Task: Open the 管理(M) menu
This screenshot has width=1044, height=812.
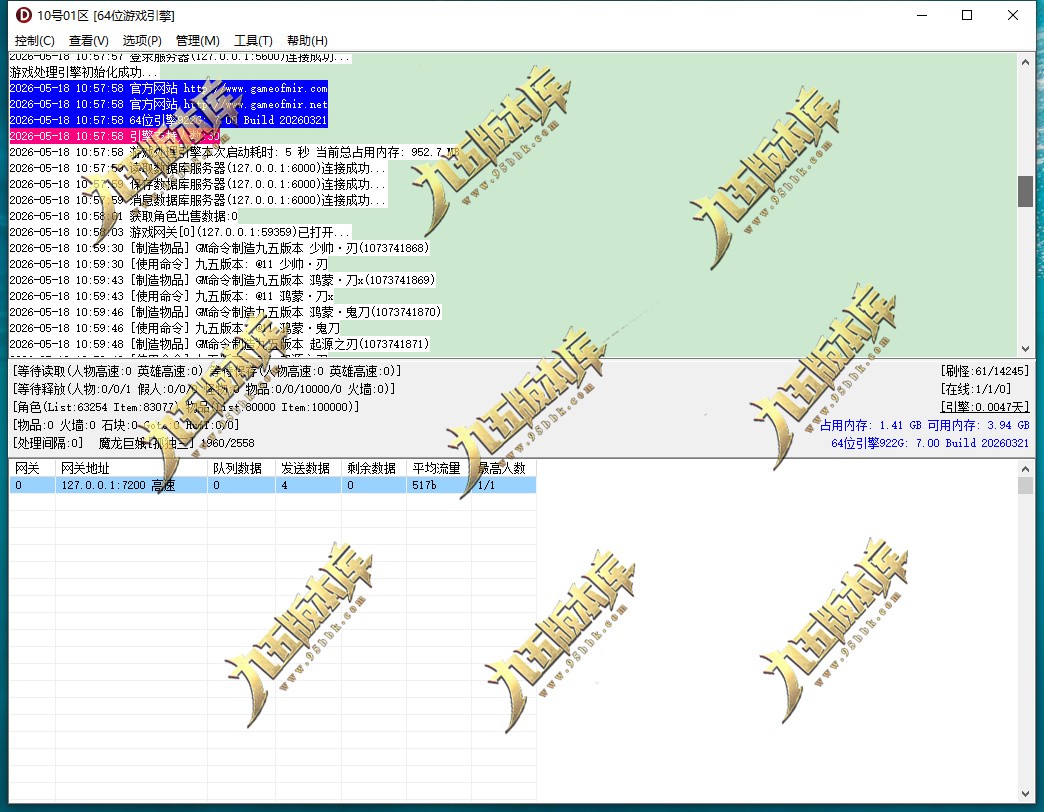Action: (198, 41)
